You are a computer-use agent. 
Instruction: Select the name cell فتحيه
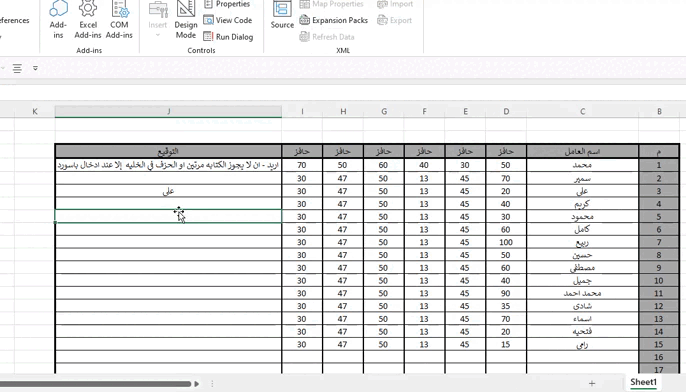click(583, 331)
